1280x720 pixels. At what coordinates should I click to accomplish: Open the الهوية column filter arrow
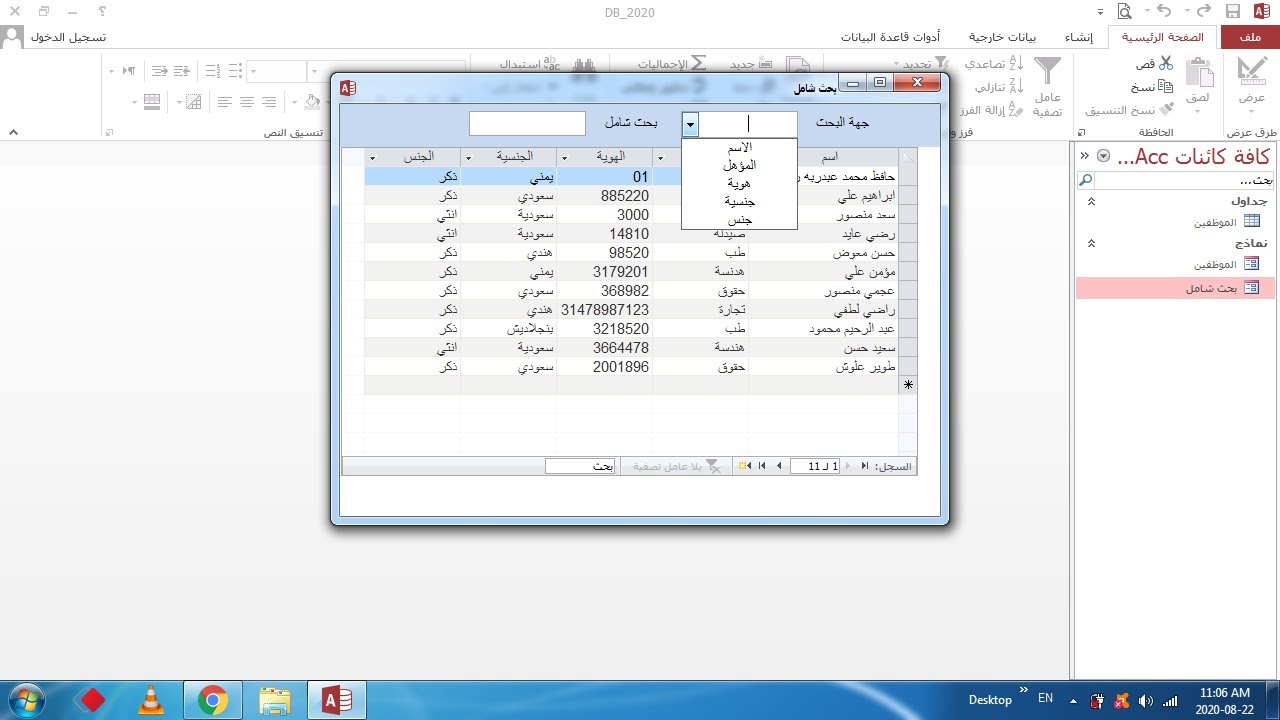564,158
